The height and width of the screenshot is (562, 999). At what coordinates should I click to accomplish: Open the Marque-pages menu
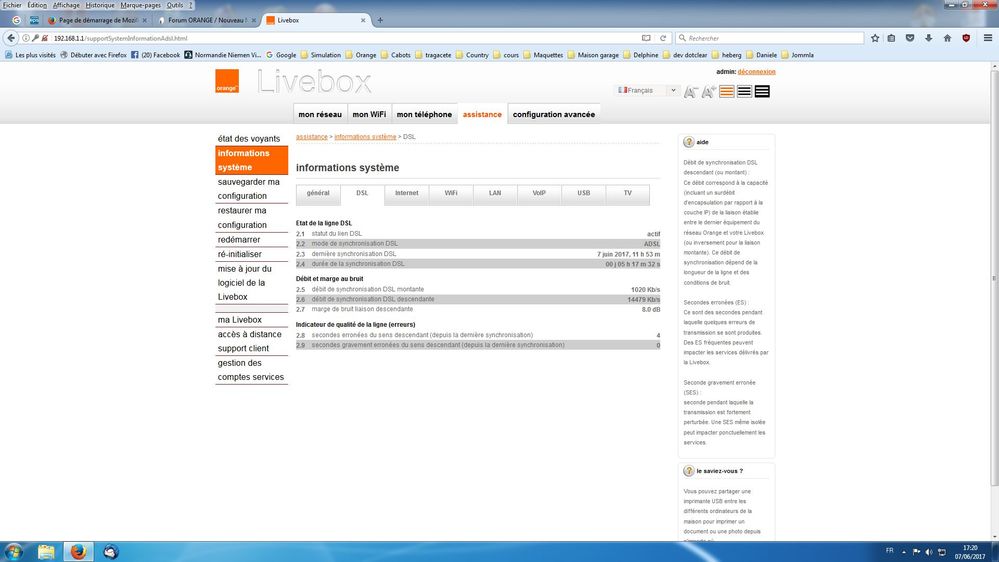pos(141,5)
